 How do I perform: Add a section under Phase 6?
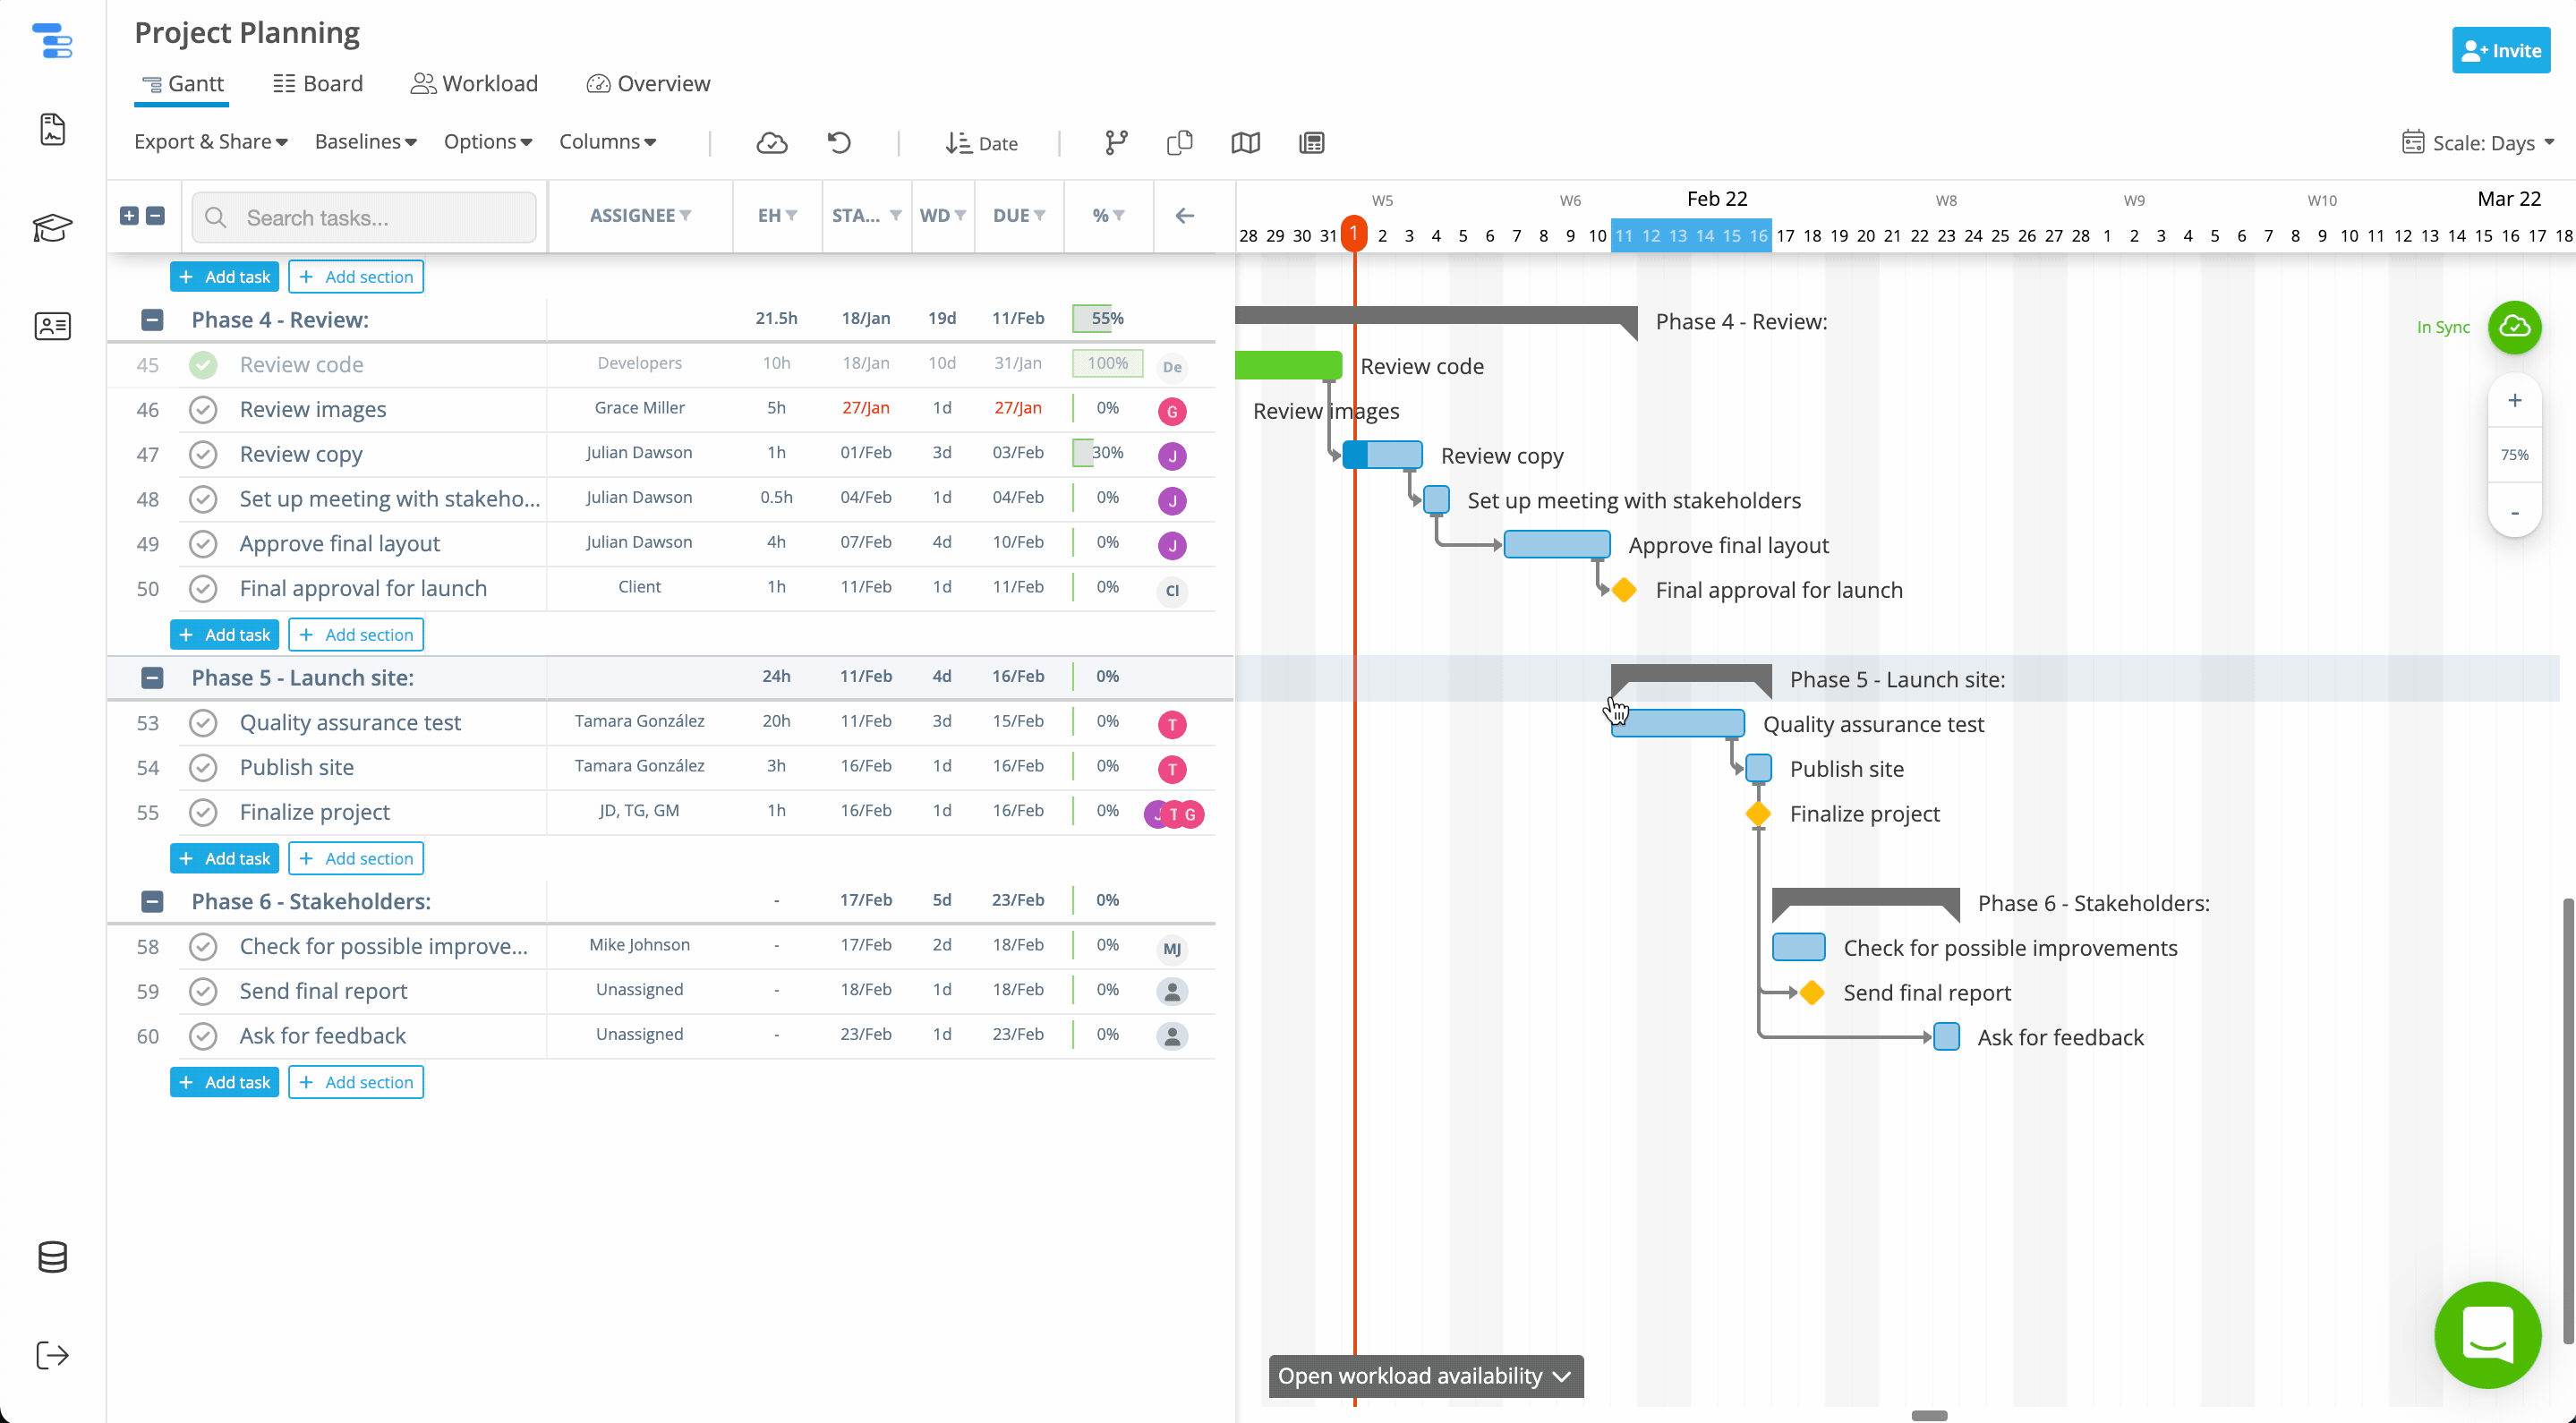click(x=355, y=1081)
